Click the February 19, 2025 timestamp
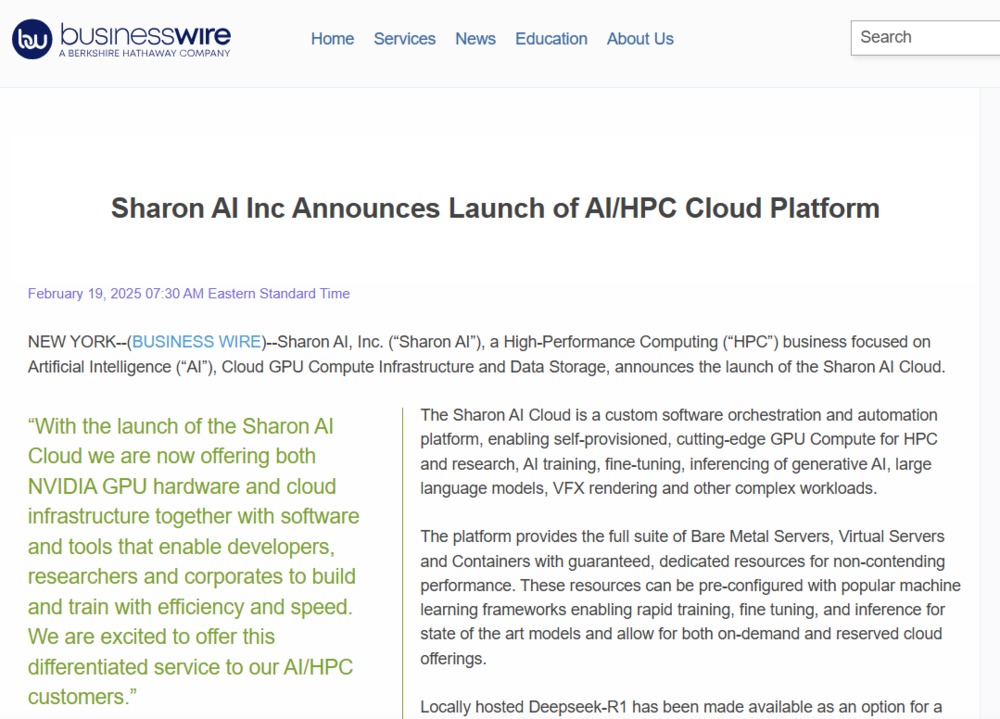Viewport: 1000px width, 719px height. pos(189,294)
